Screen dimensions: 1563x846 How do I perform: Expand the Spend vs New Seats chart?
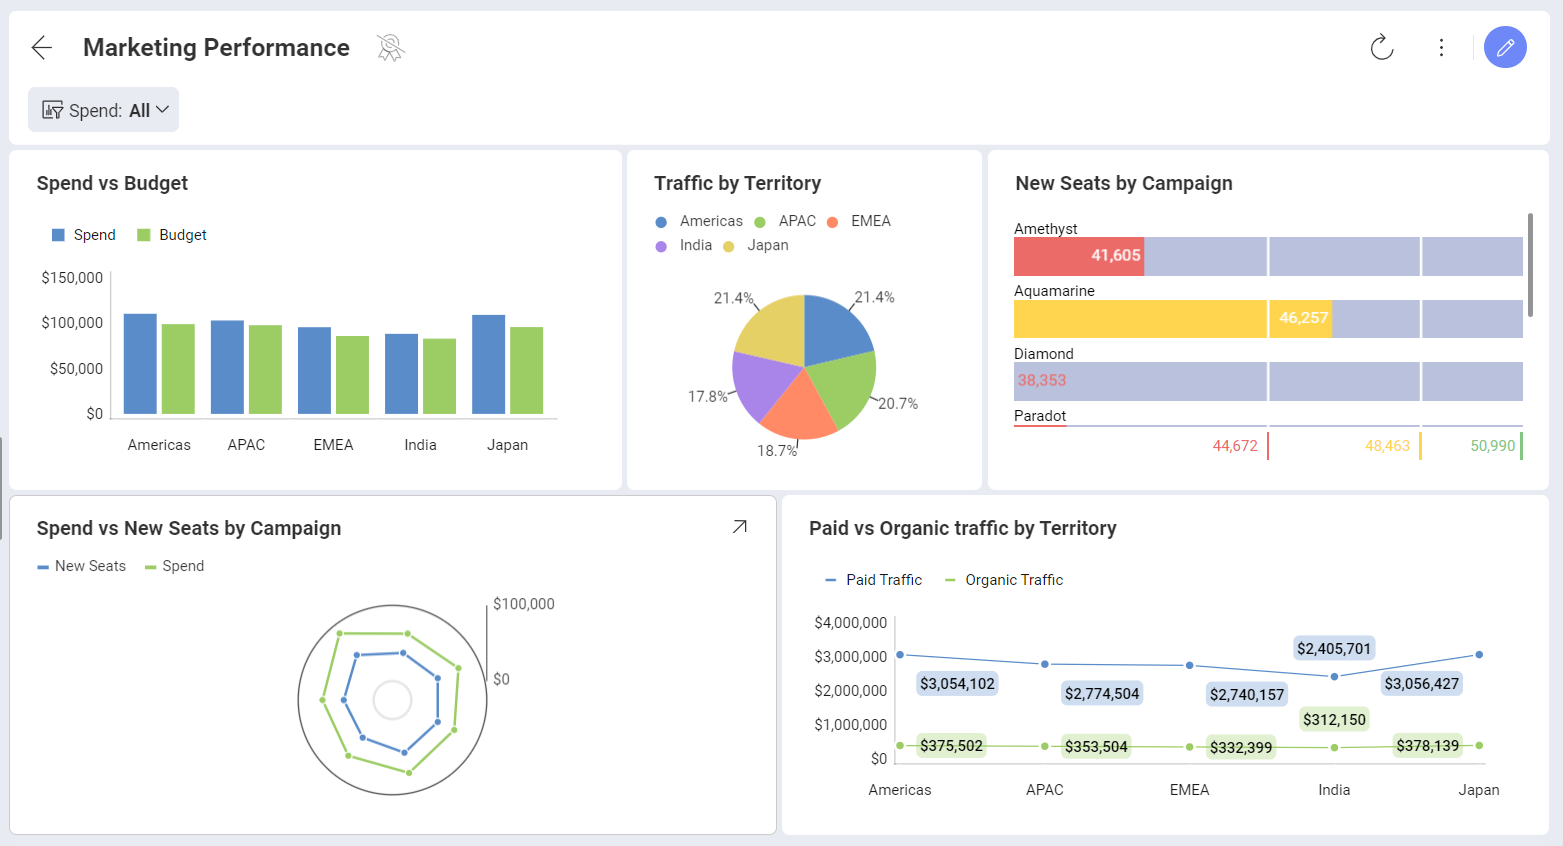[739, 525]
